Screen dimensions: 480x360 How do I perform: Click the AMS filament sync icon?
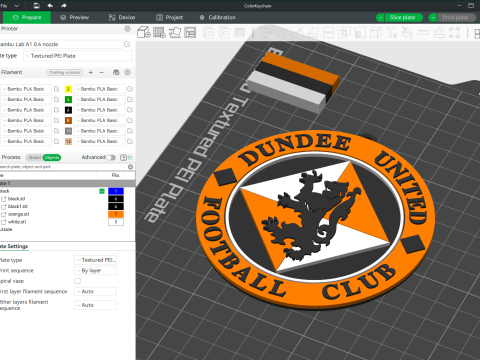116,72
